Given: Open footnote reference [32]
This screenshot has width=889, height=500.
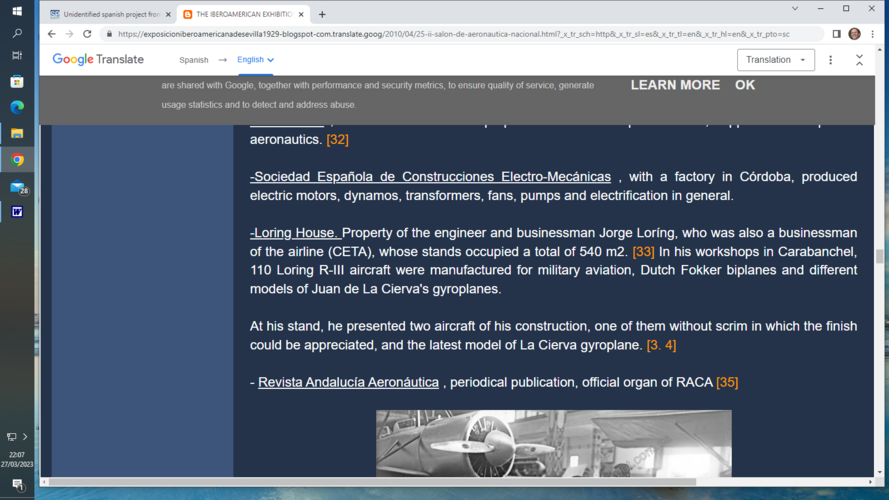Looking at the screenshot, I should click(x=337, y=139).
